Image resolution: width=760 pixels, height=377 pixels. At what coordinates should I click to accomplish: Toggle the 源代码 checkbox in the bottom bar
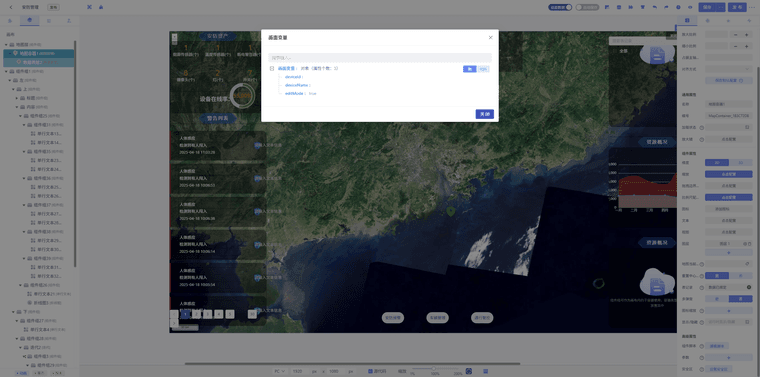click(370, 371)
